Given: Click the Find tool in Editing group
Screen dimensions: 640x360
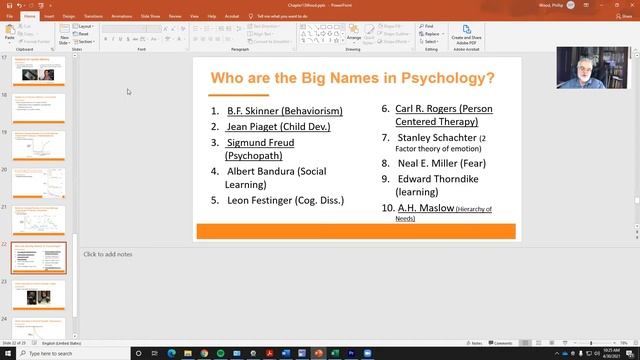Looking at the screenshot, I should click(x=427, y=26).
